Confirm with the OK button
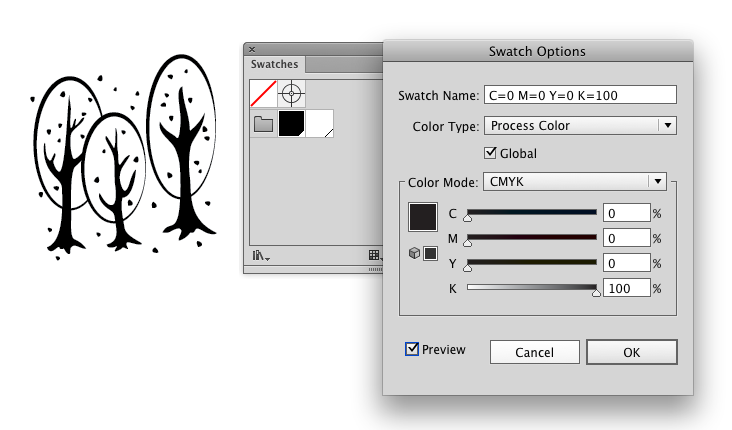This screenshot has width=732, height=430. coord(632,352)
